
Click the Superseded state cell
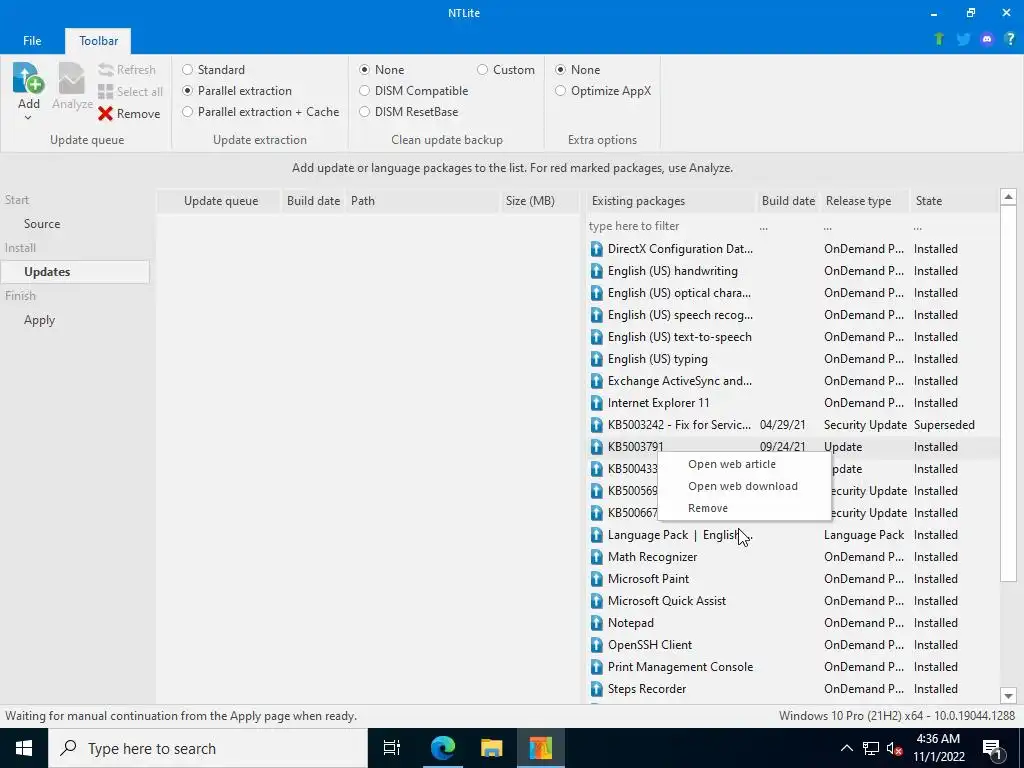coord(944,425)
